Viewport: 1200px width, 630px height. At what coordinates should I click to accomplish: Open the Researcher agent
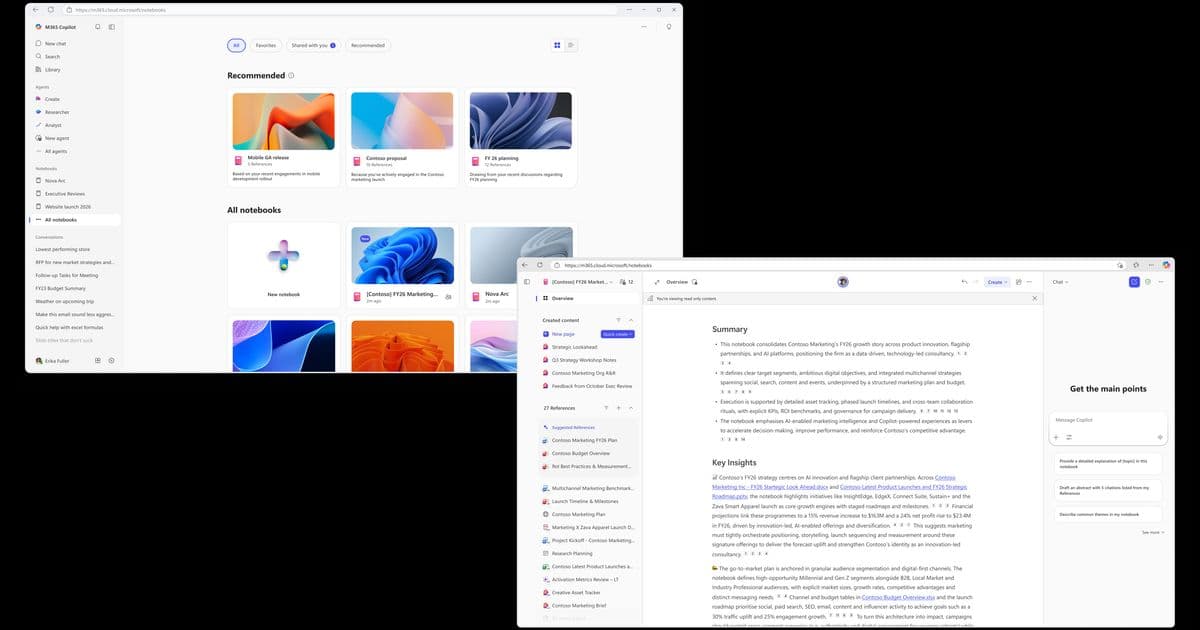point(53,111)
